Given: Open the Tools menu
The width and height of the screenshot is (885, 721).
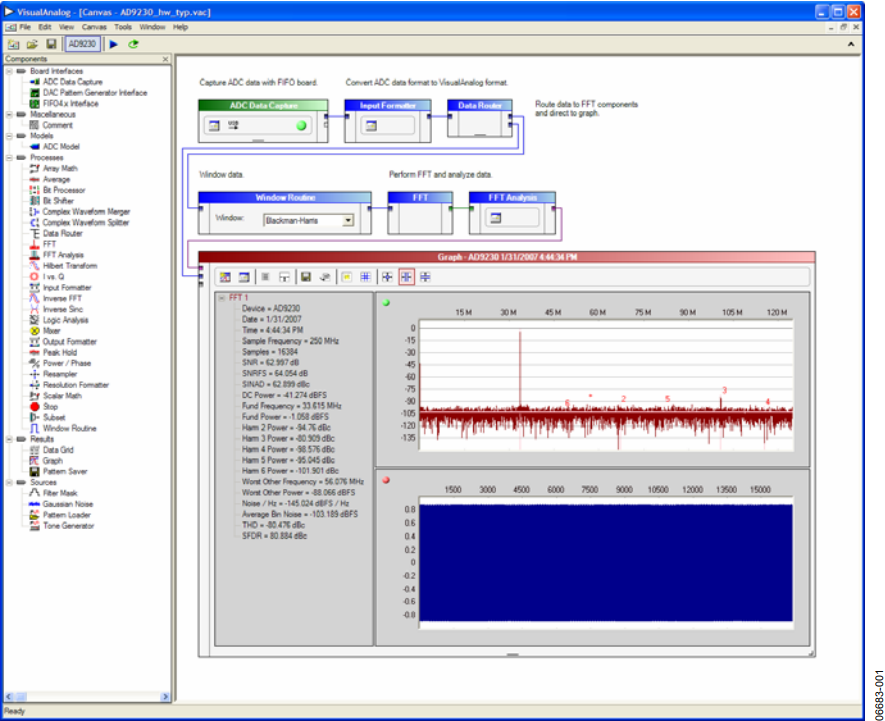Looking at the screenshot, I should tap(122, 27).
